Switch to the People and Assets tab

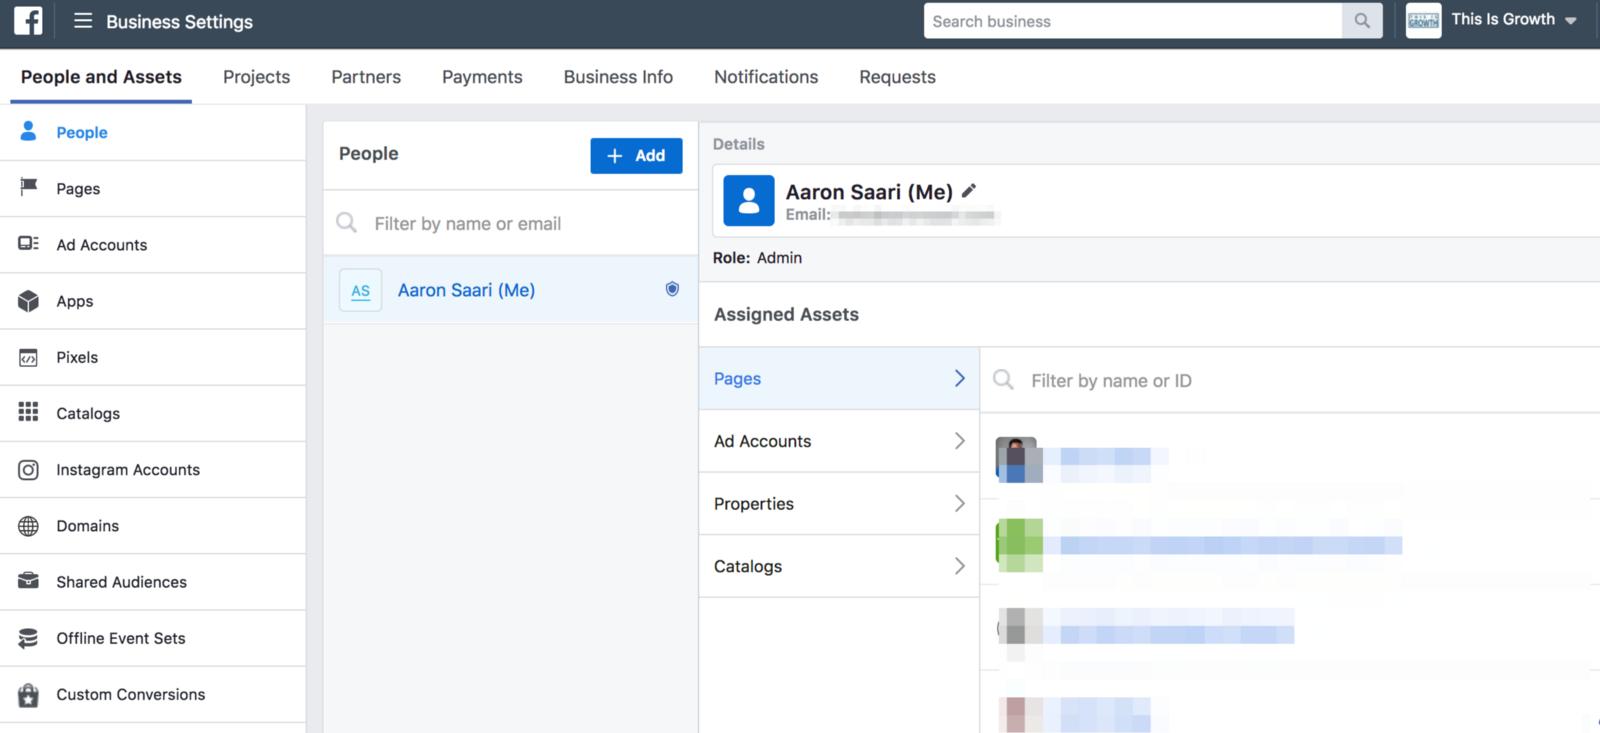(101, 77)
